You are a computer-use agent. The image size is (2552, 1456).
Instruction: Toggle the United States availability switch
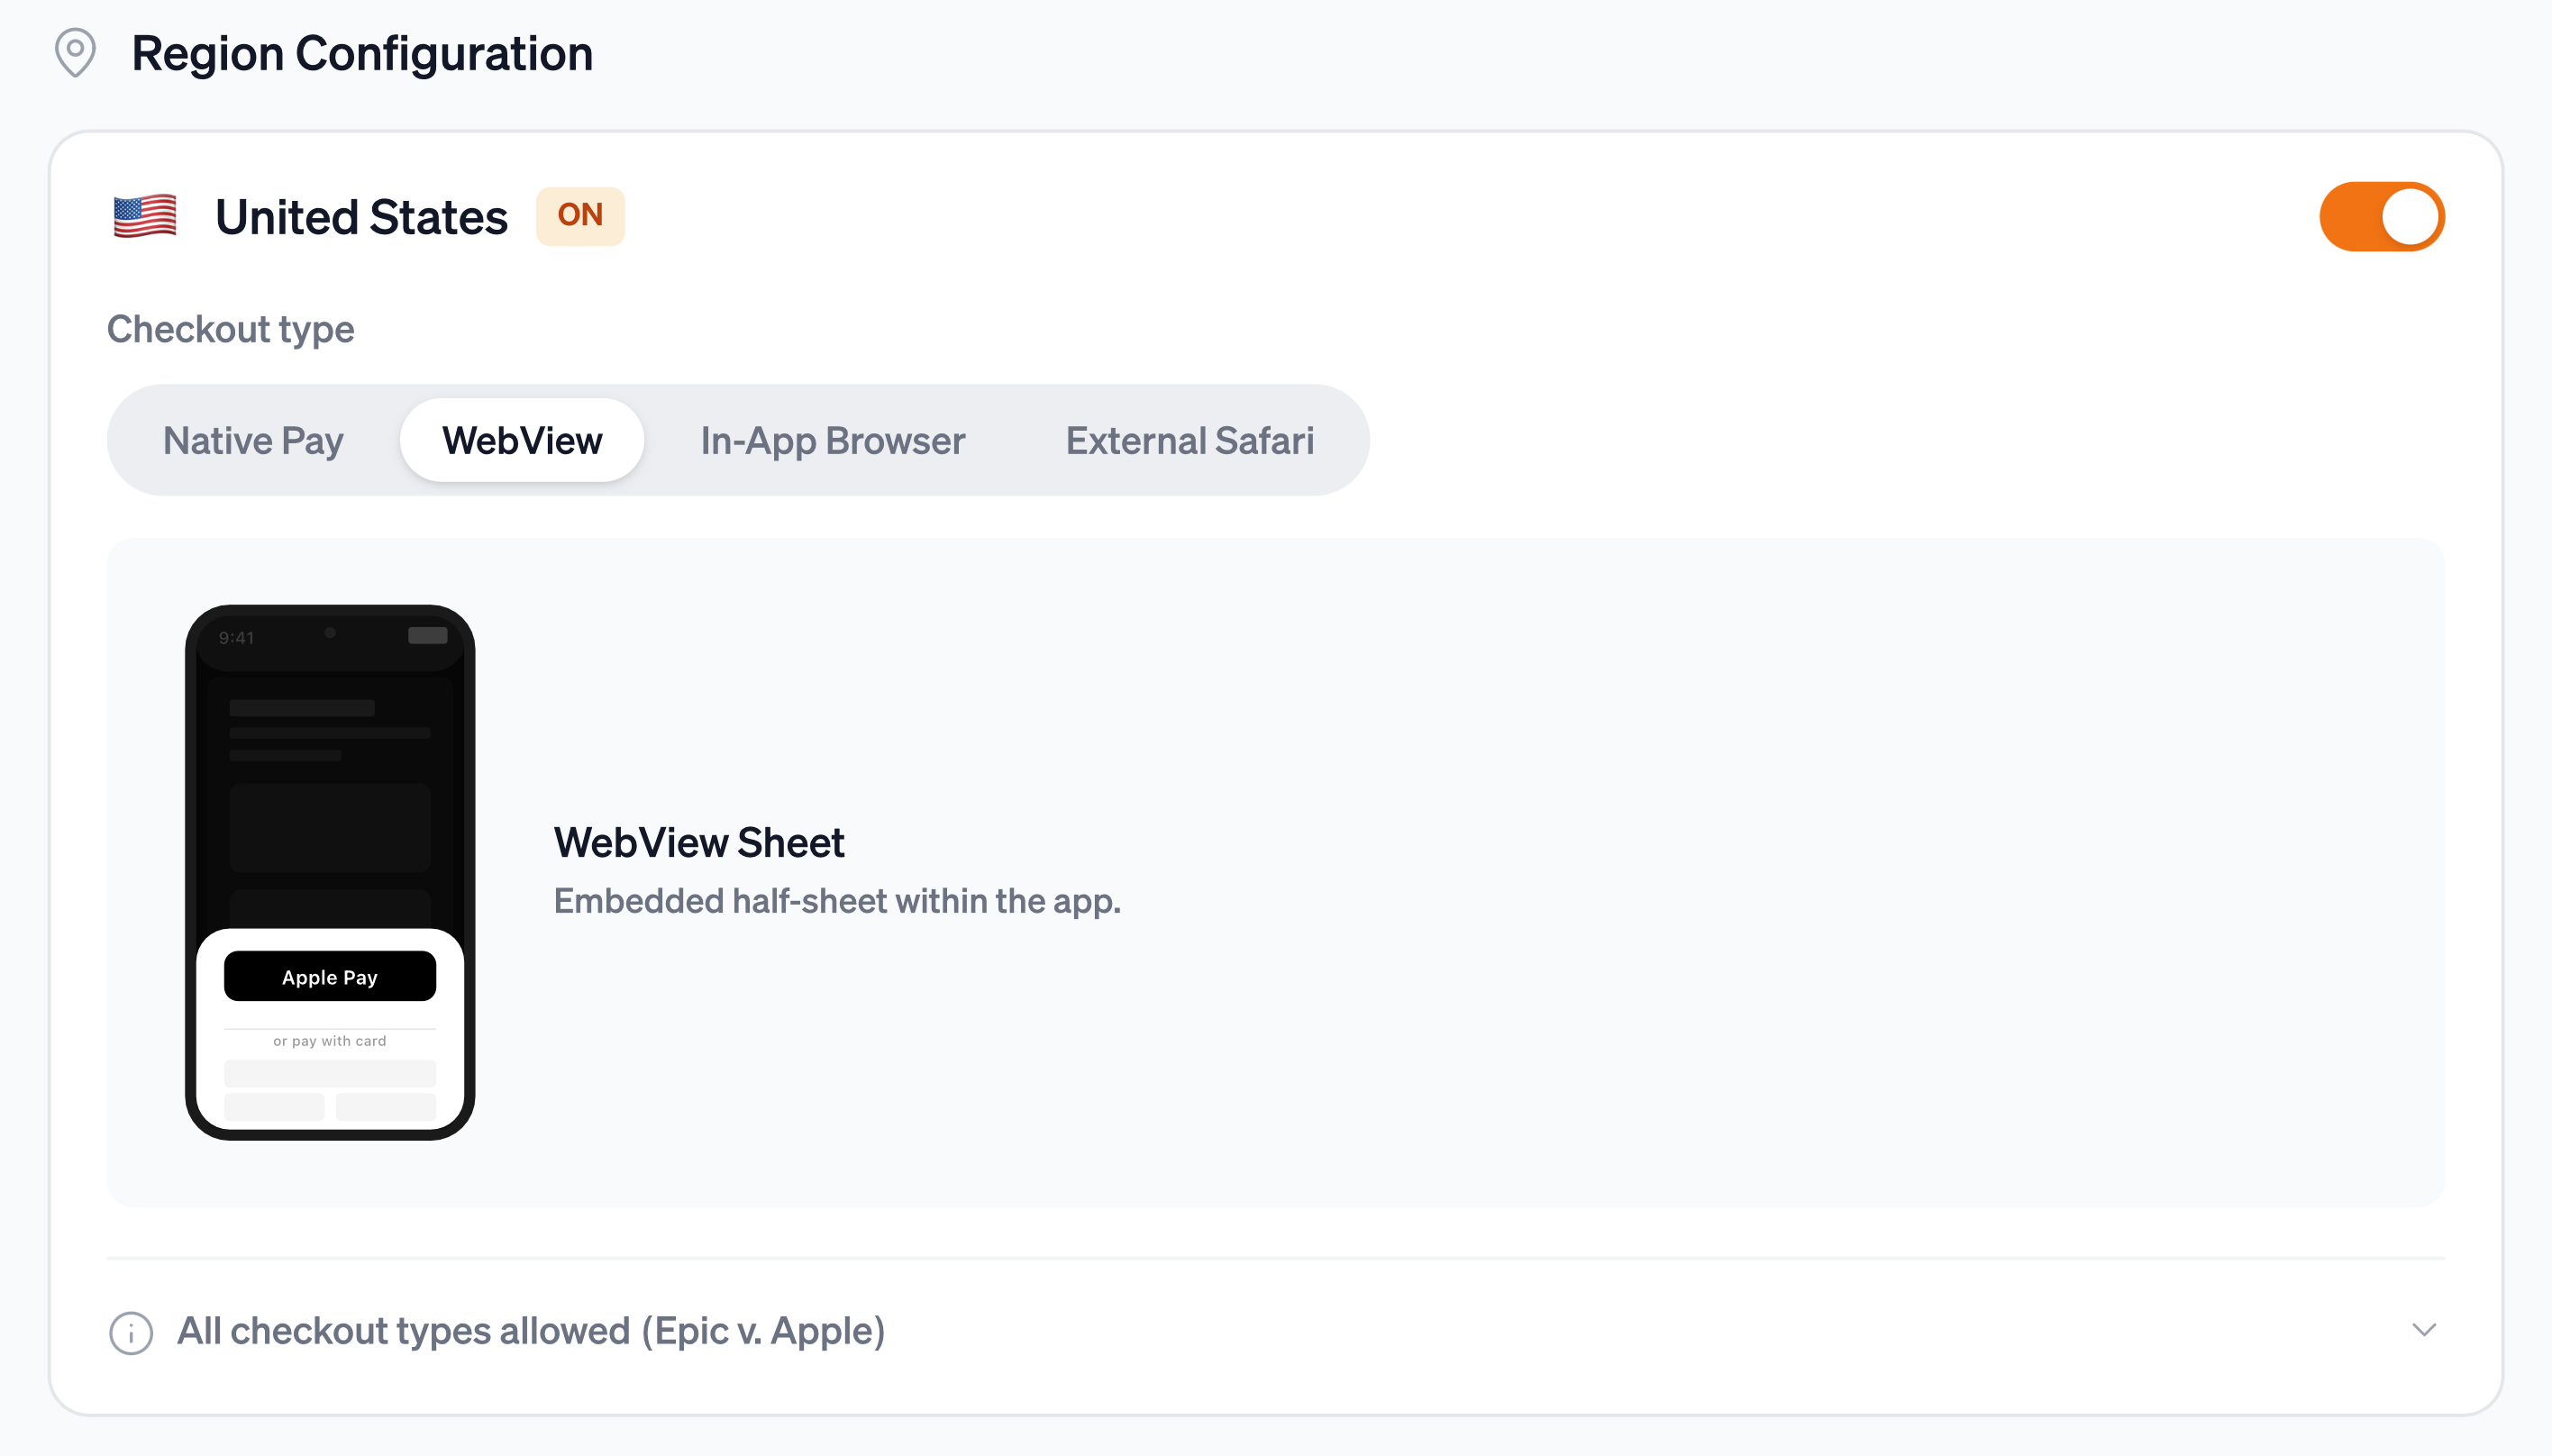pyautogui.click(x=2381, y=215)
